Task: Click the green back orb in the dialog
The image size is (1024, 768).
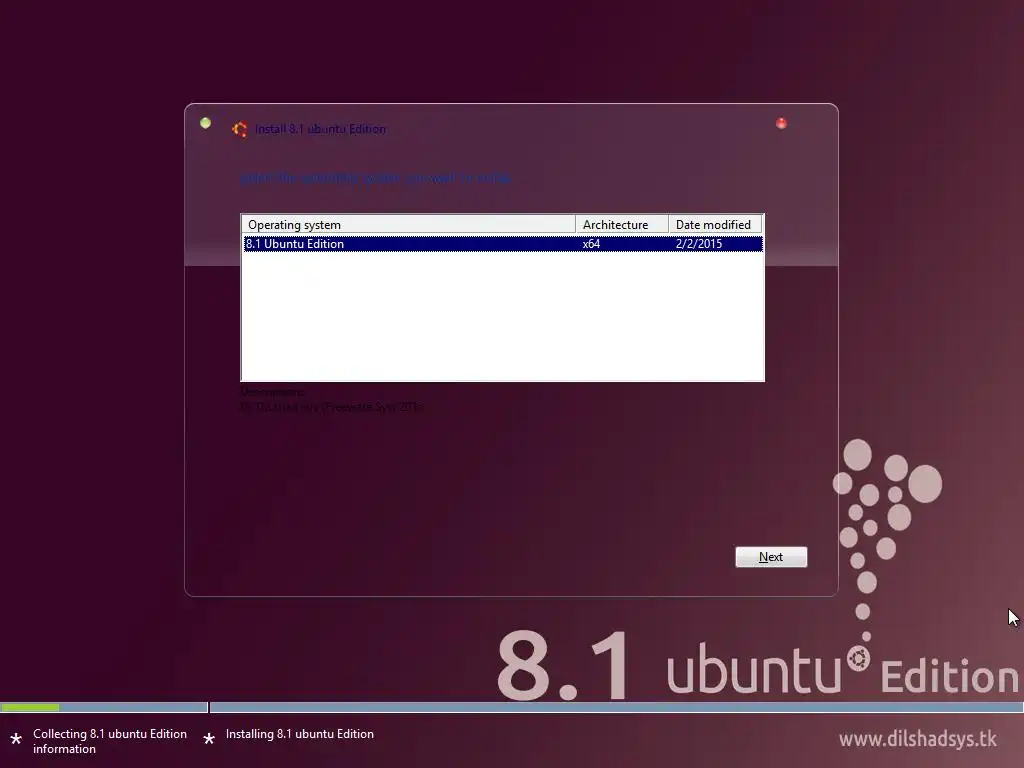Action: tap(205, 123)
